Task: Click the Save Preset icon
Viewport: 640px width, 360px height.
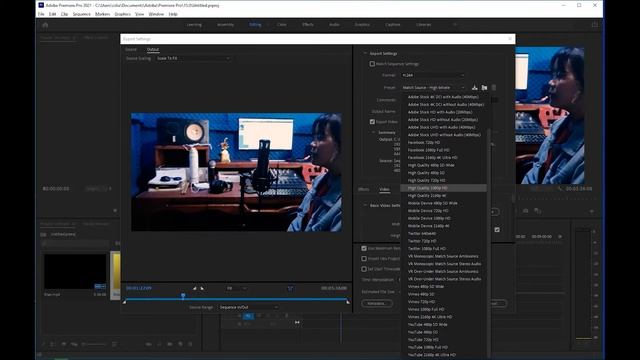Action: pyautogui.click(x=474, y=87)
